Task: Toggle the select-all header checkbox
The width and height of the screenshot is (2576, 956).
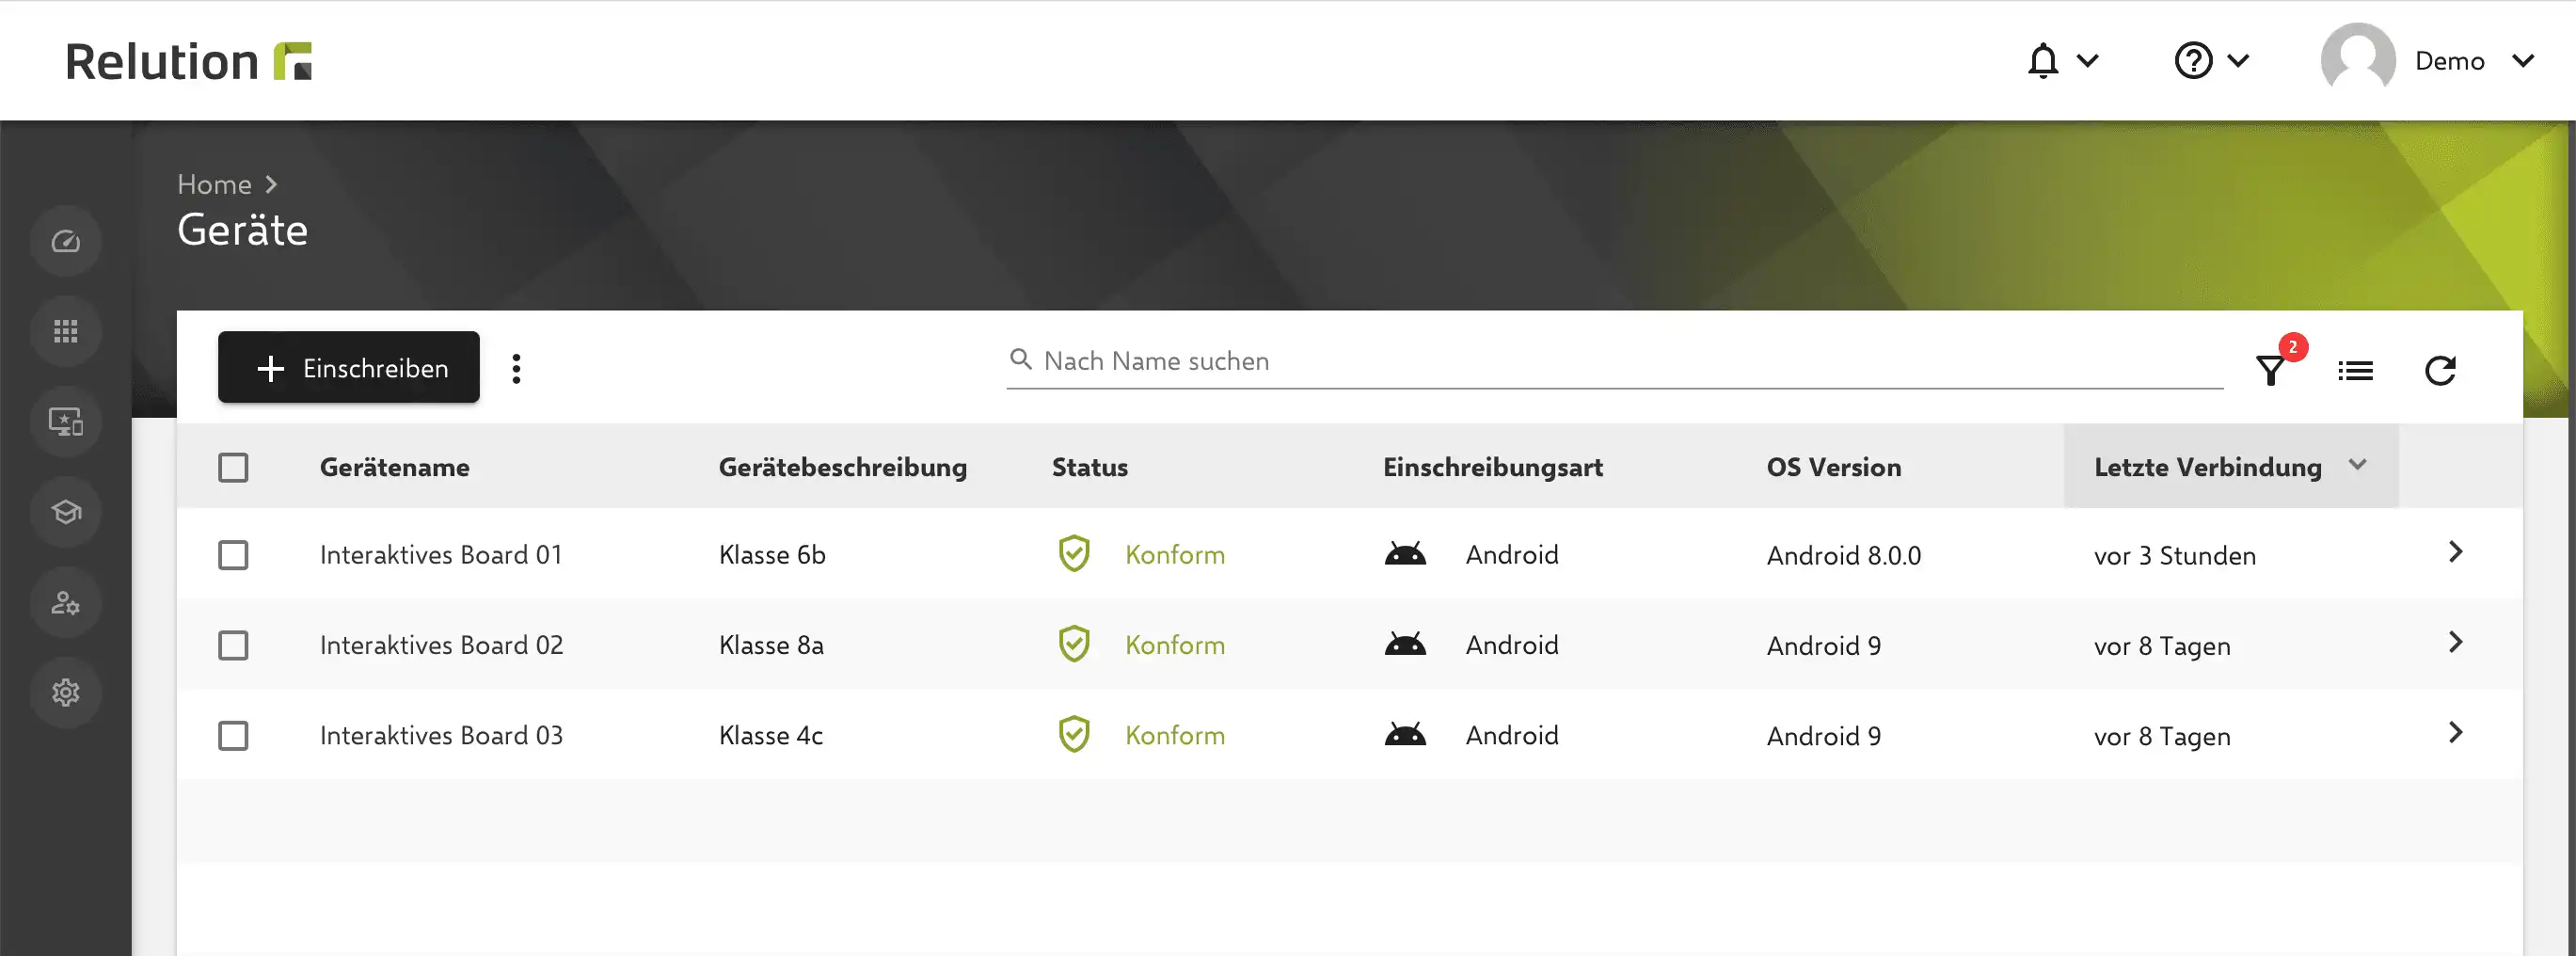Action: (233, 467)
